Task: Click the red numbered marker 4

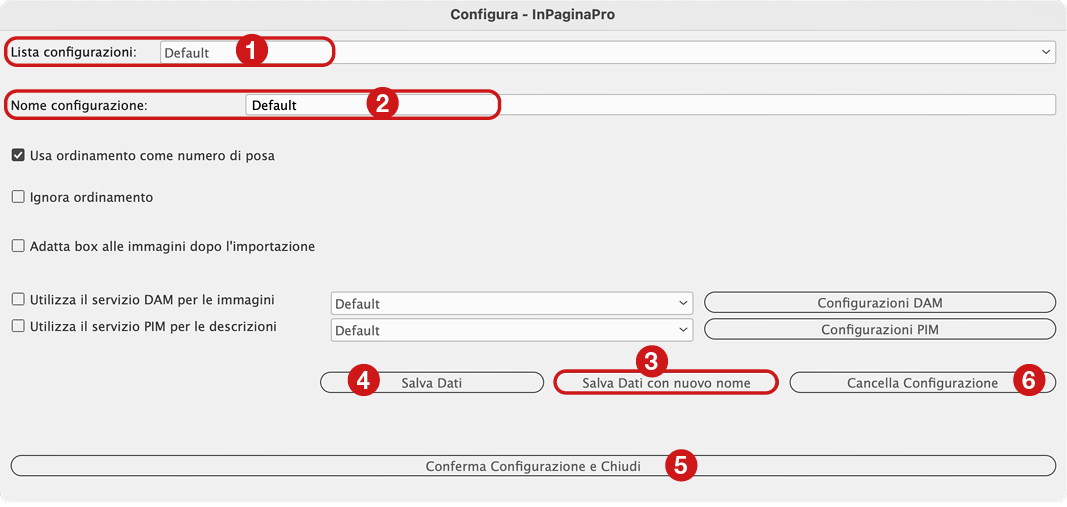Action: 363,381
